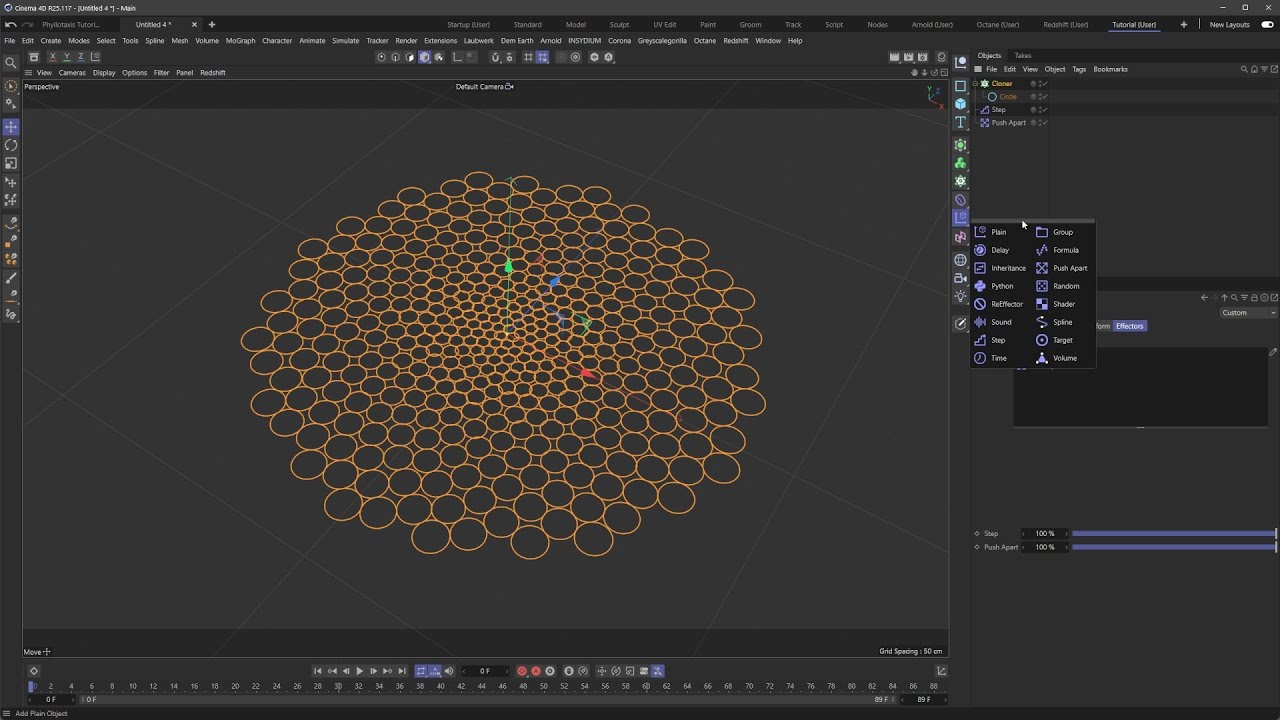The height and width of the screenshot is (720, 1280).
Task: Open the Object Manager hamburger menu
Action: click(977, 69)
